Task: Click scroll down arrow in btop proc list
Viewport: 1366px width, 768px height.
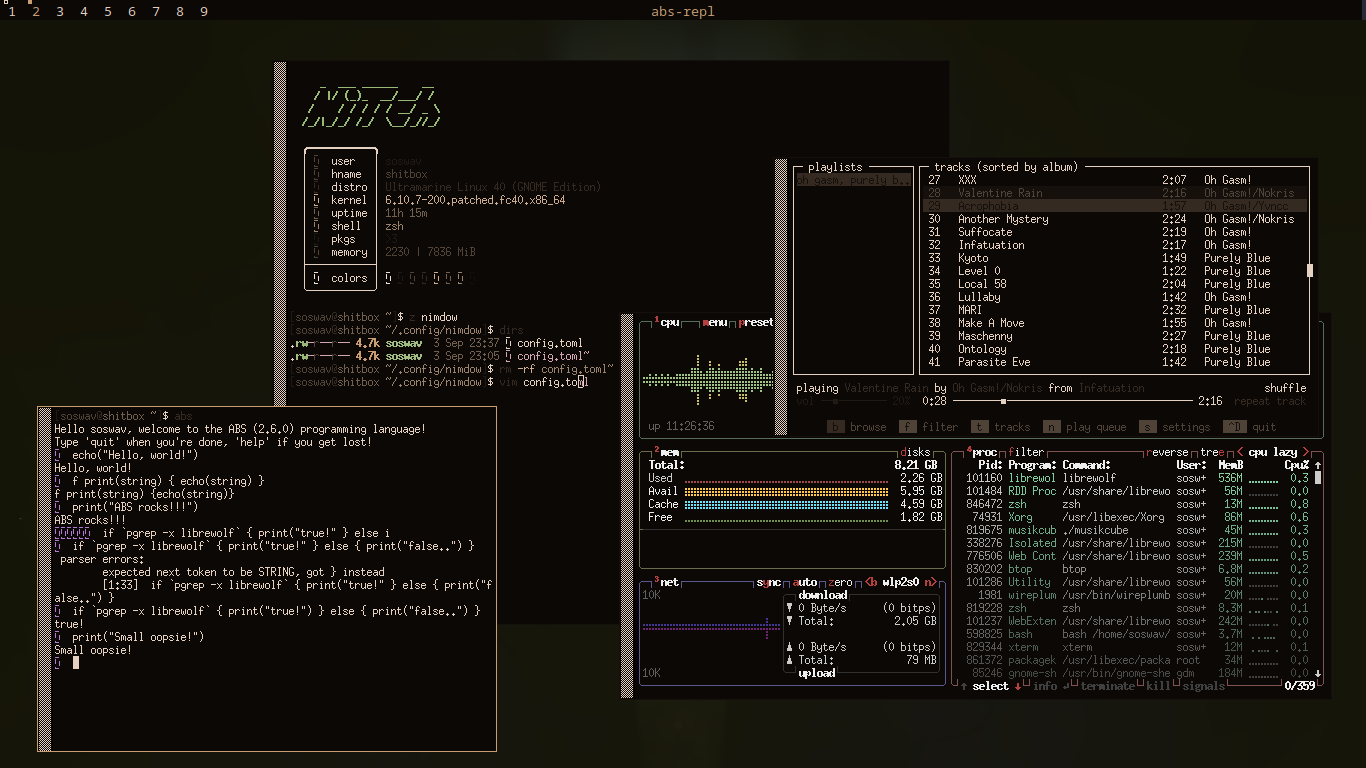Action: pyautogui.click(x=1318, y=674)
